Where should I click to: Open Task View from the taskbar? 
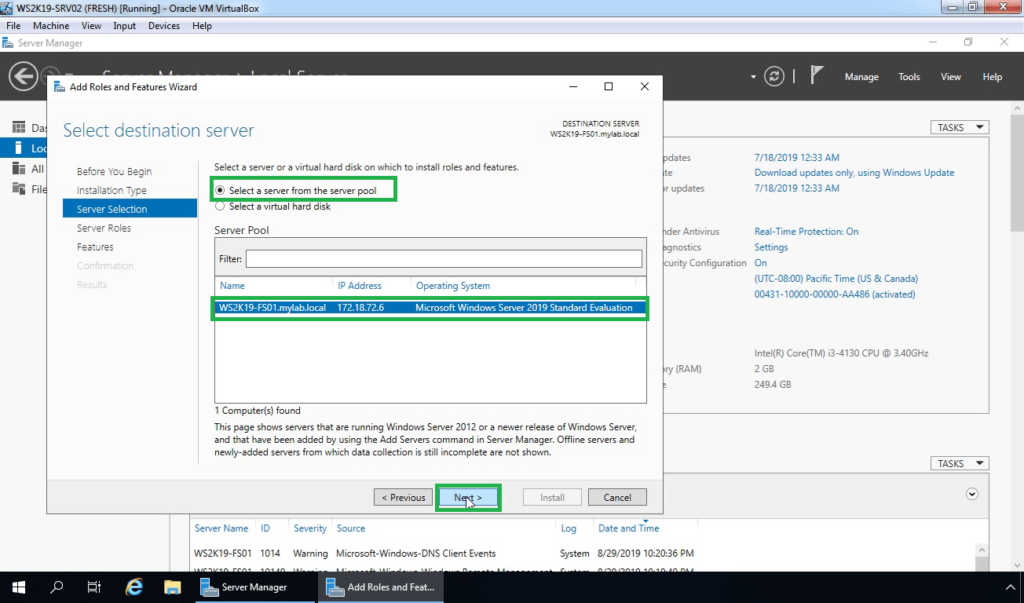(94, 587)
